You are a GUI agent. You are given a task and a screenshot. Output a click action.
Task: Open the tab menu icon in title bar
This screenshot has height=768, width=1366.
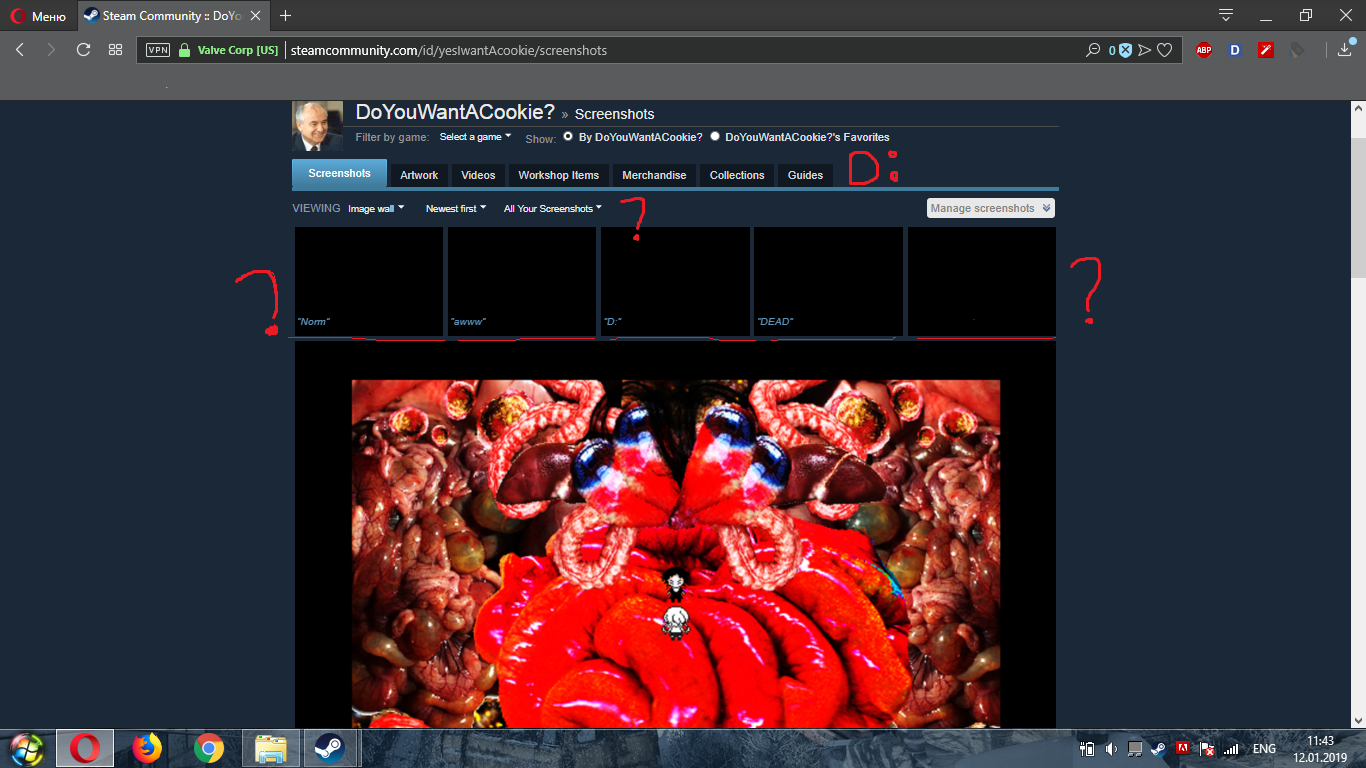tap(1226, 15)
